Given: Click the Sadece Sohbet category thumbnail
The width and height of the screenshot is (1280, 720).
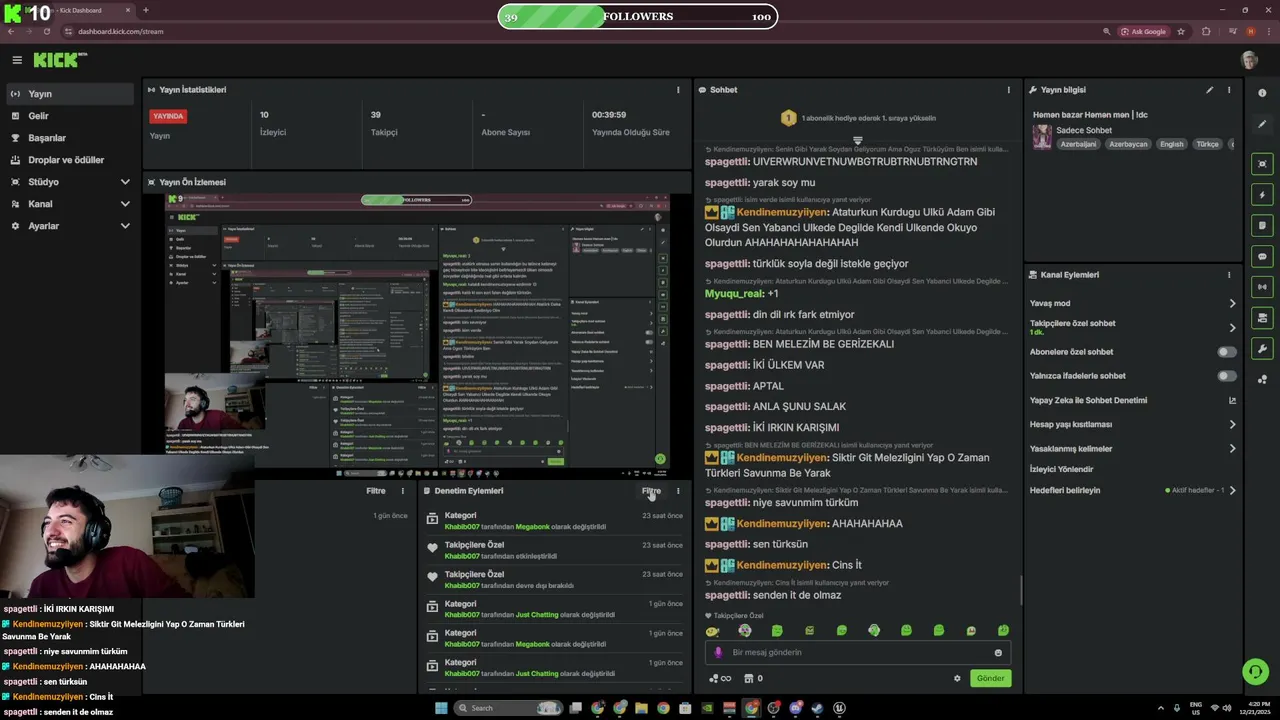Looking at the screenshot, I should pos(1042,136).
